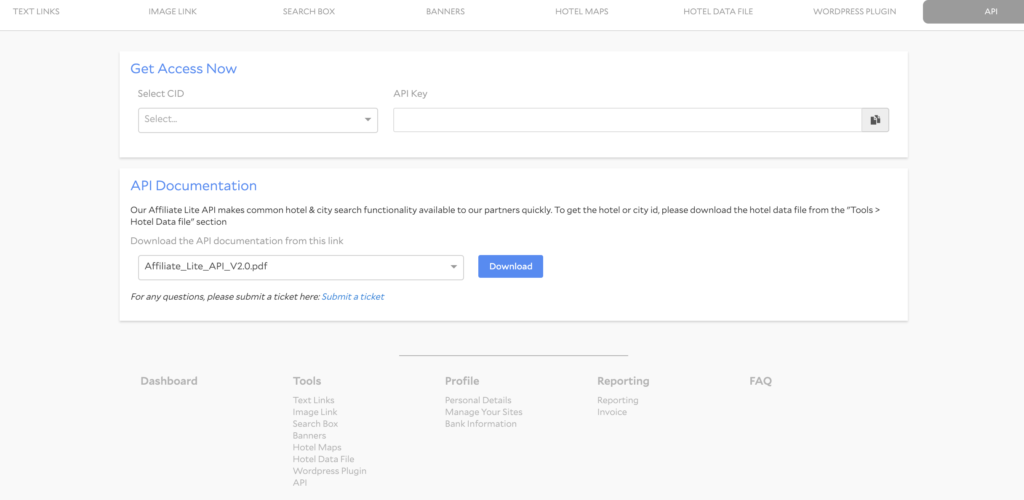1024x500 pixels.
Task: Expand the API documentation file dropdown
Action: coord(300,267)
